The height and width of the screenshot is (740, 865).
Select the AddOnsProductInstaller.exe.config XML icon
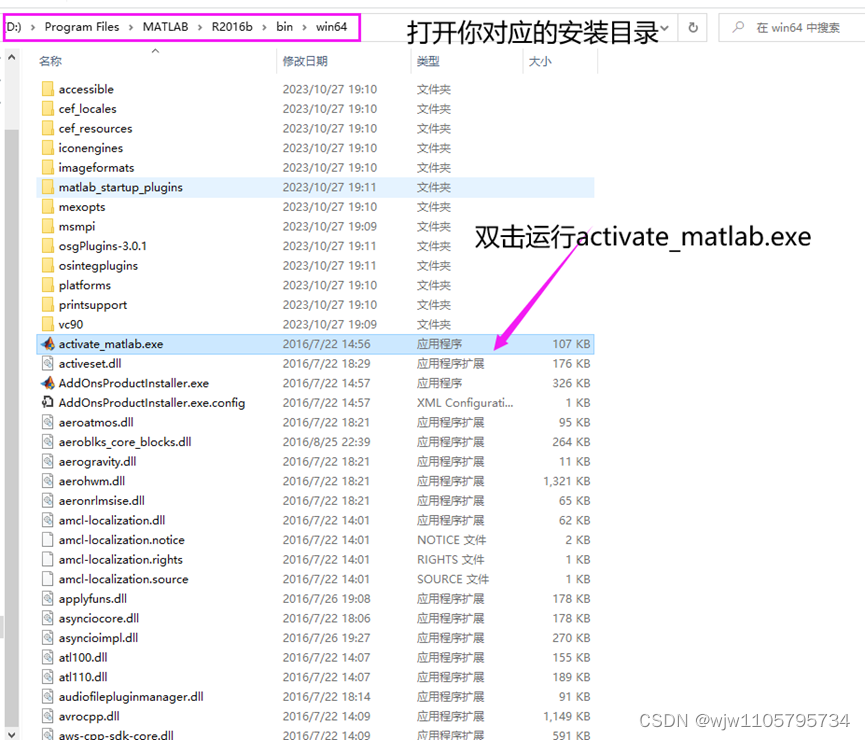47,402
